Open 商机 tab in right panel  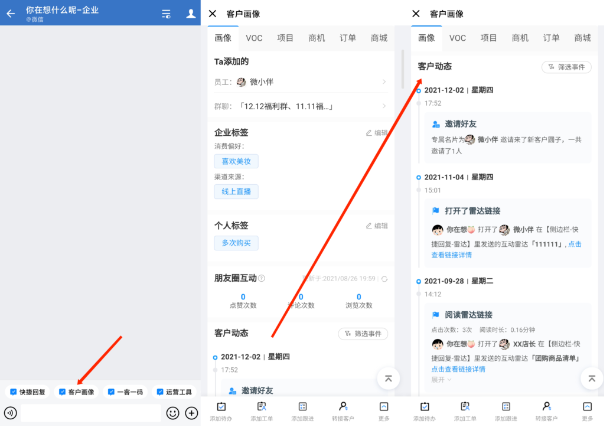coord(520,38)
